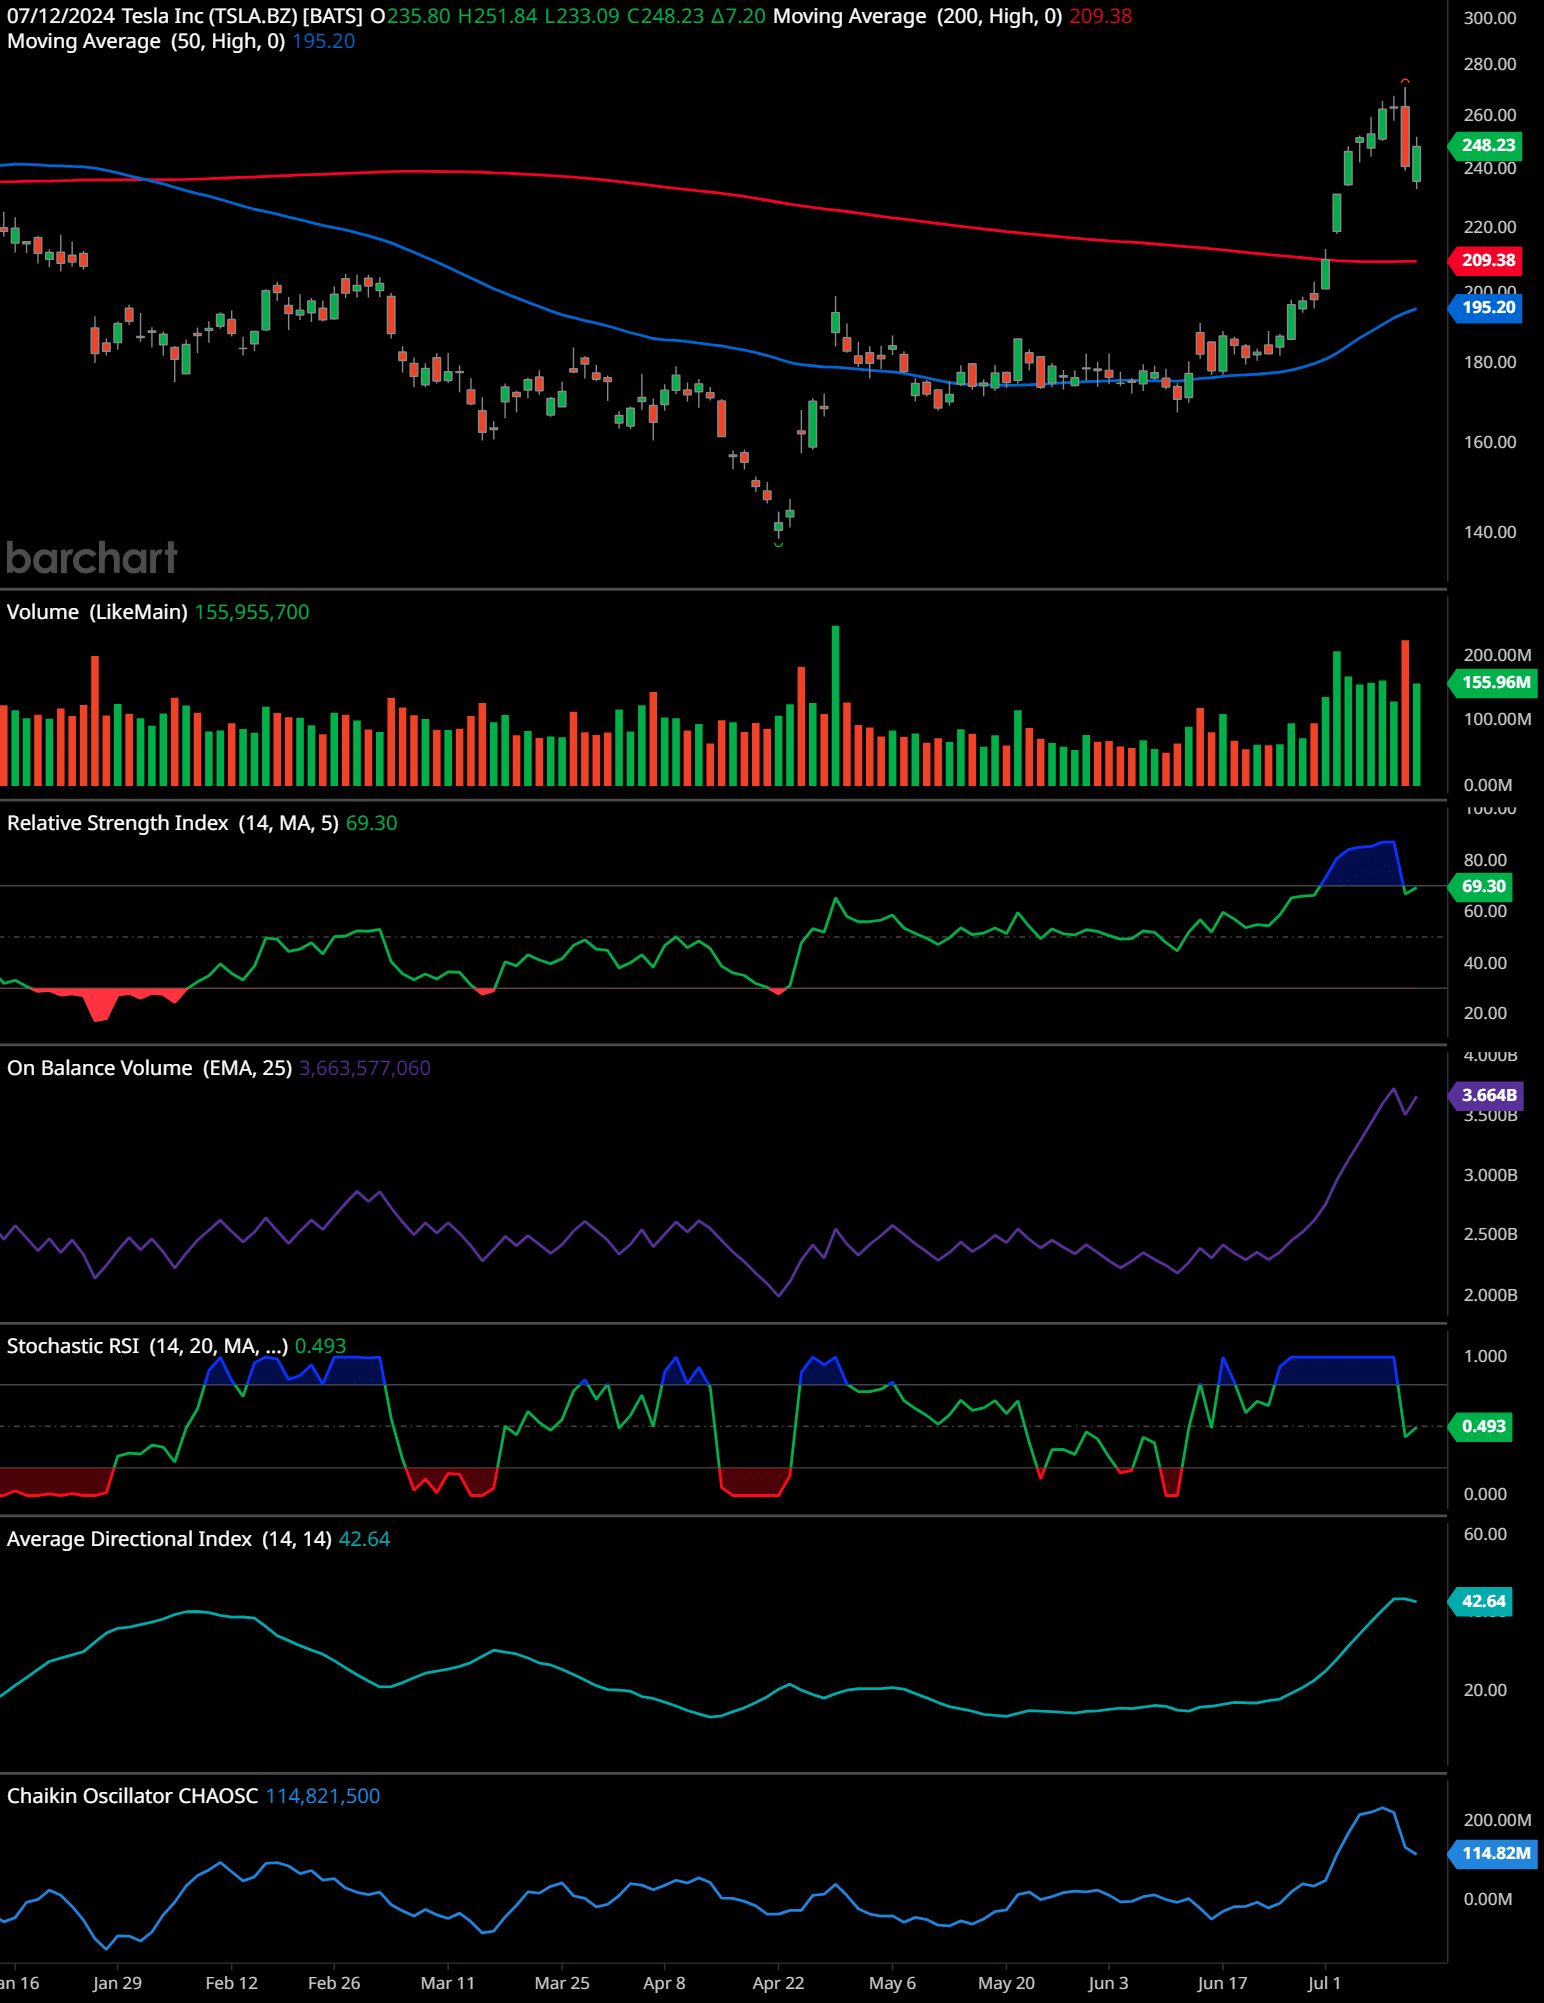Click the 69.30 RSI value tag

coord(1482,886)
